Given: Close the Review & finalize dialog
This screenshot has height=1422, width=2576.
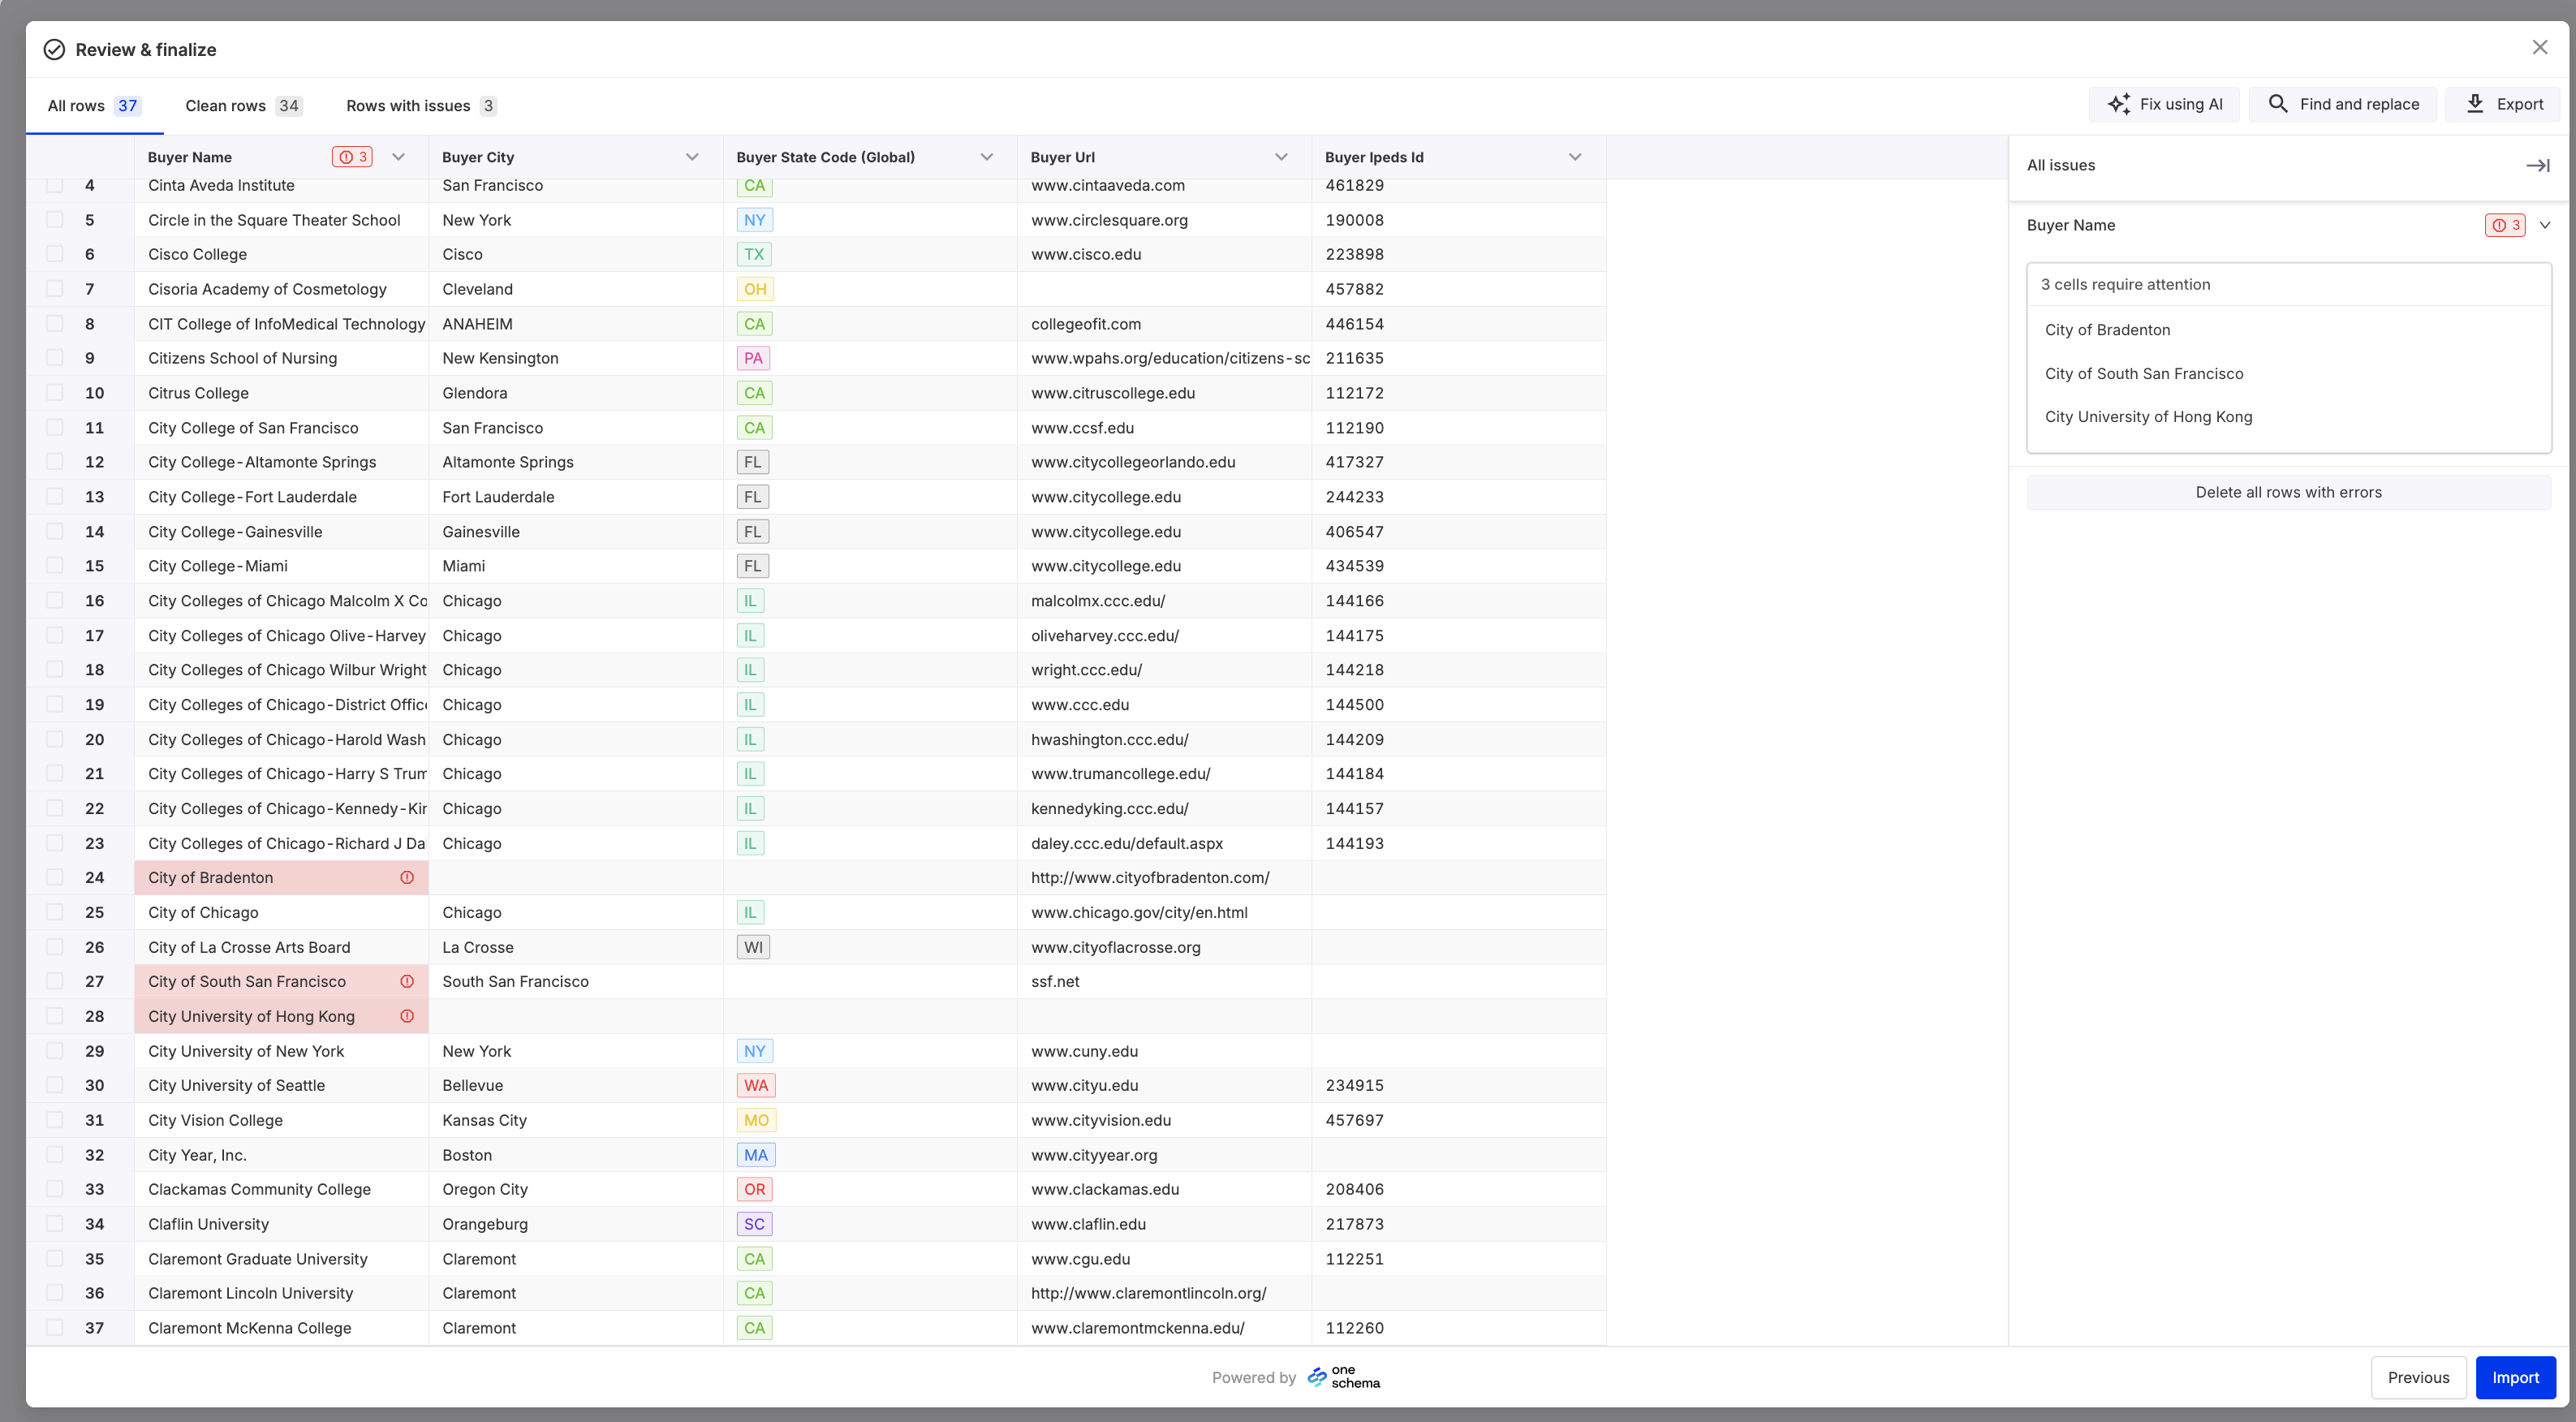Looking at the screenshot, I should coord(2540,48).
